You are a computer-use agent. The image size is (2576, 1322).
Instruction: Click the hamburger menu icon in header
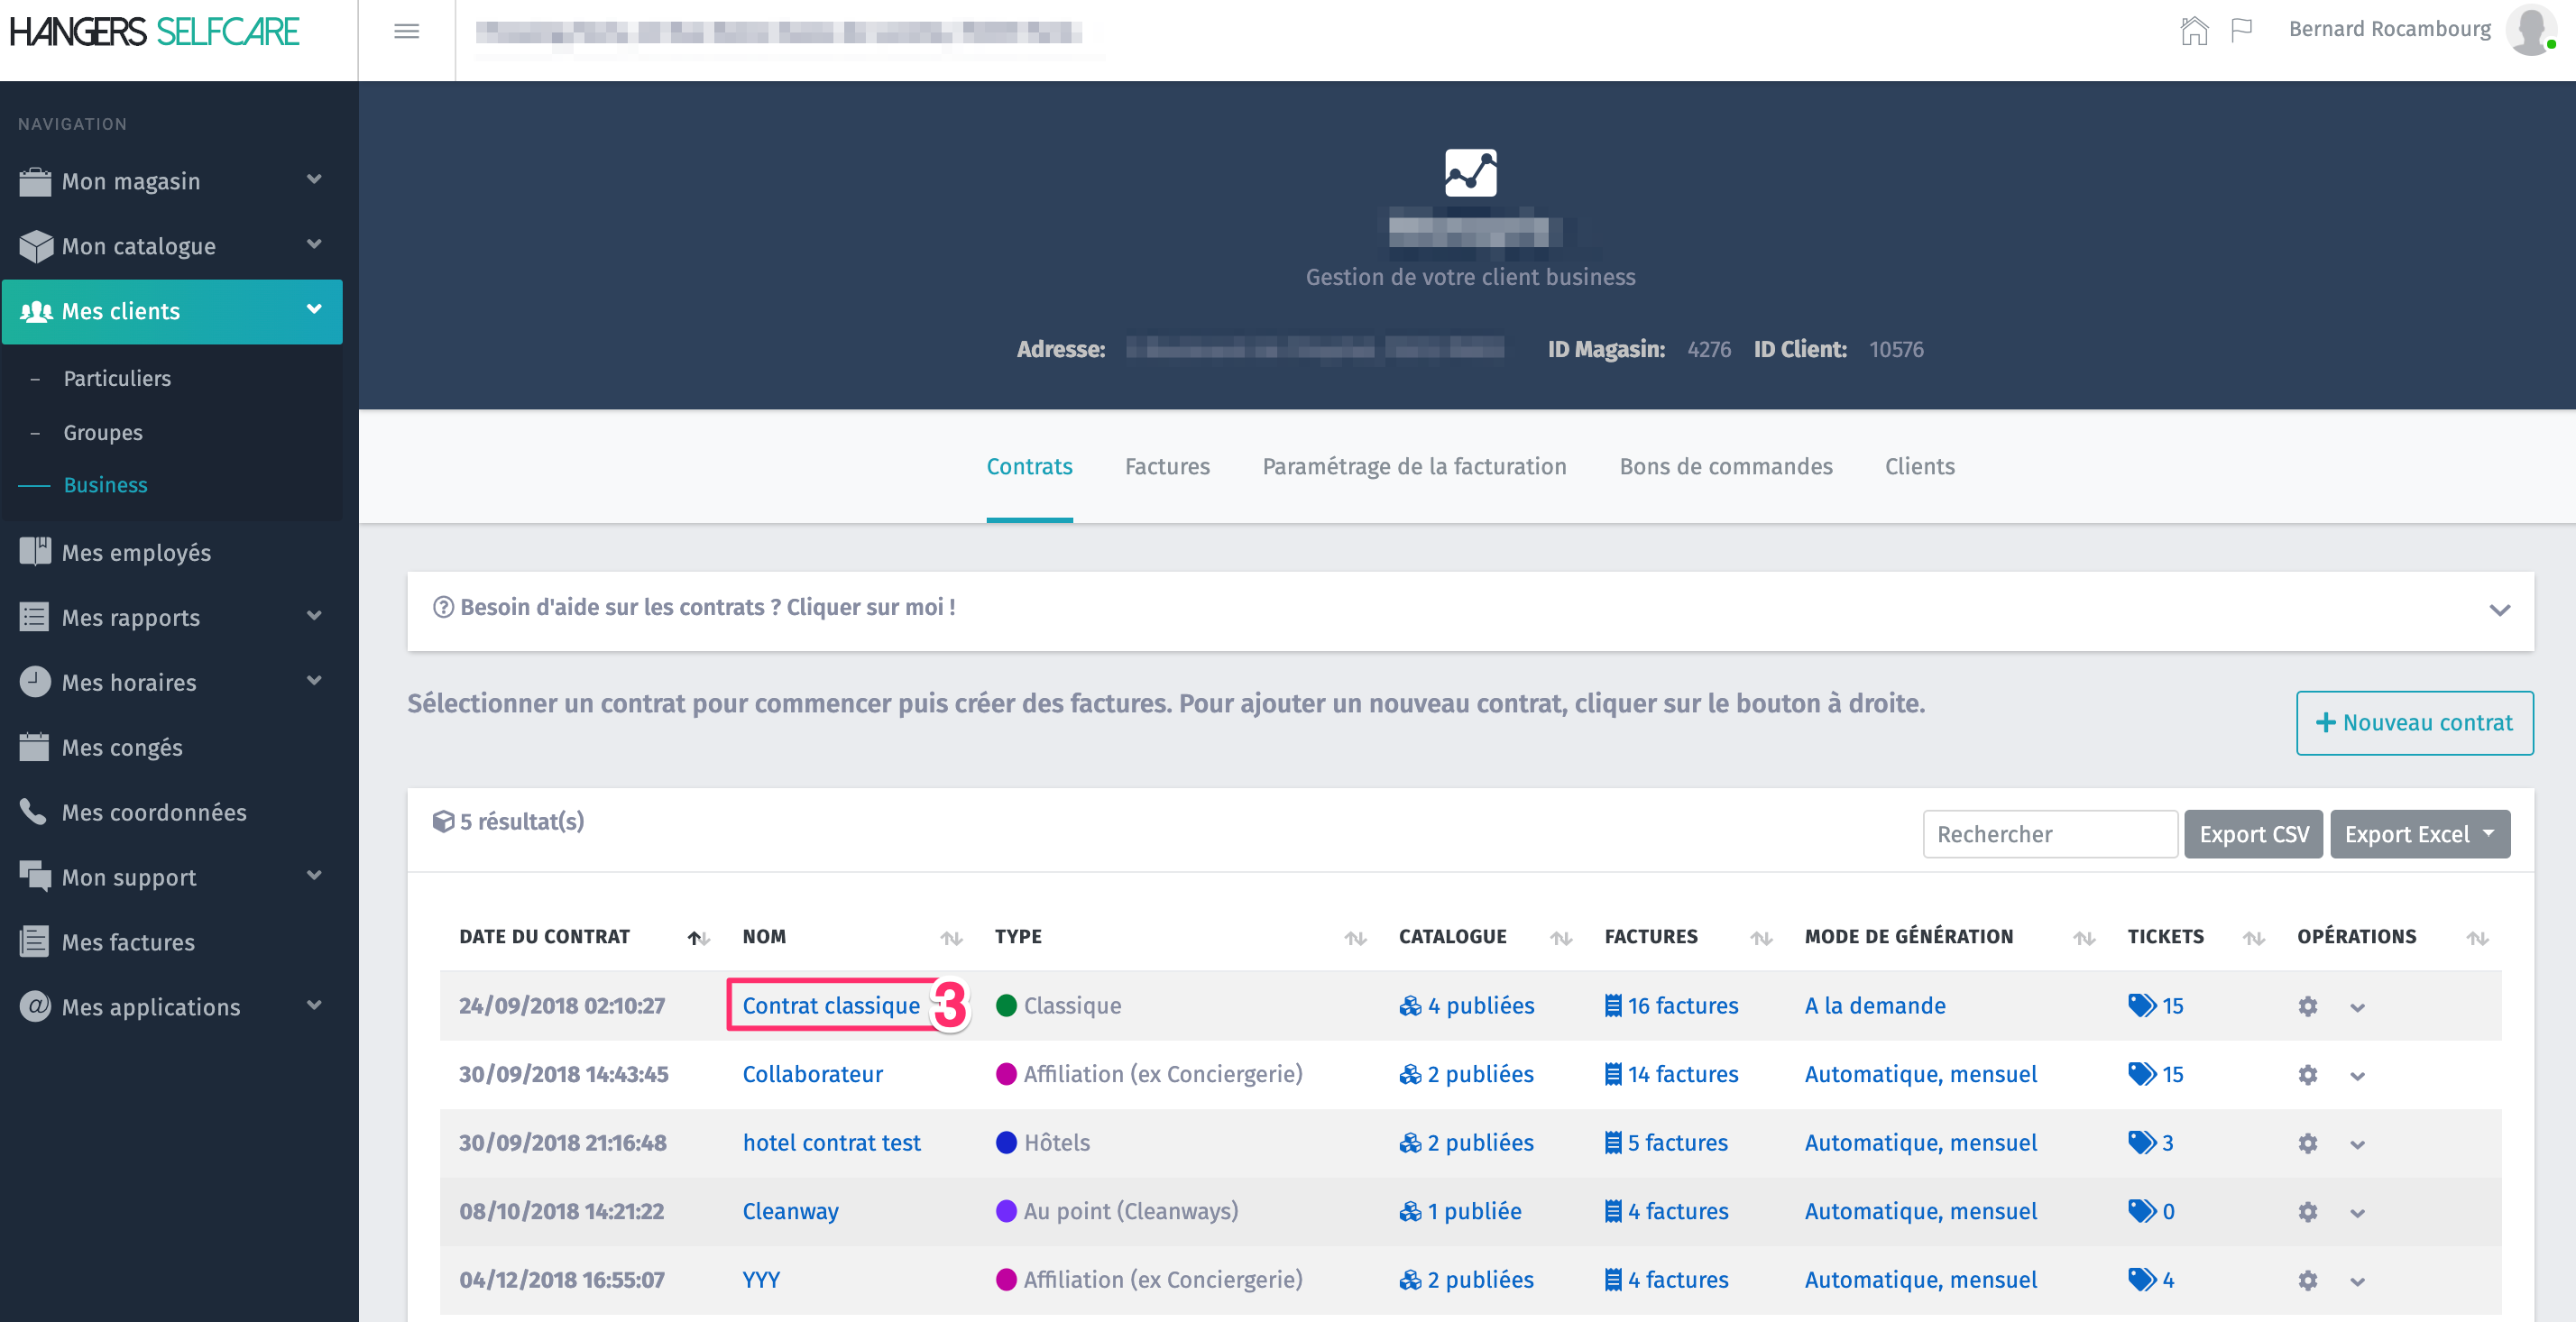406,31
